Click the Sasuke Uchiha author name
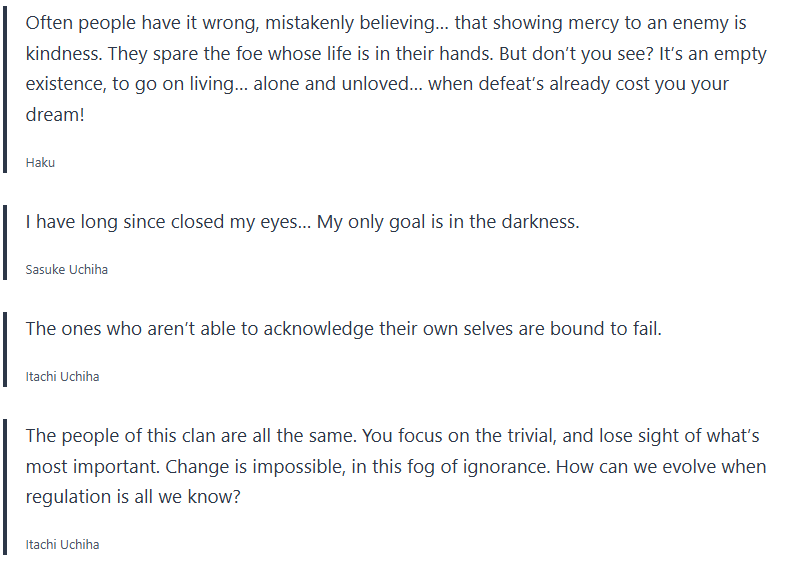This screenshot has width=808, height=561. [x=66, y=269]
